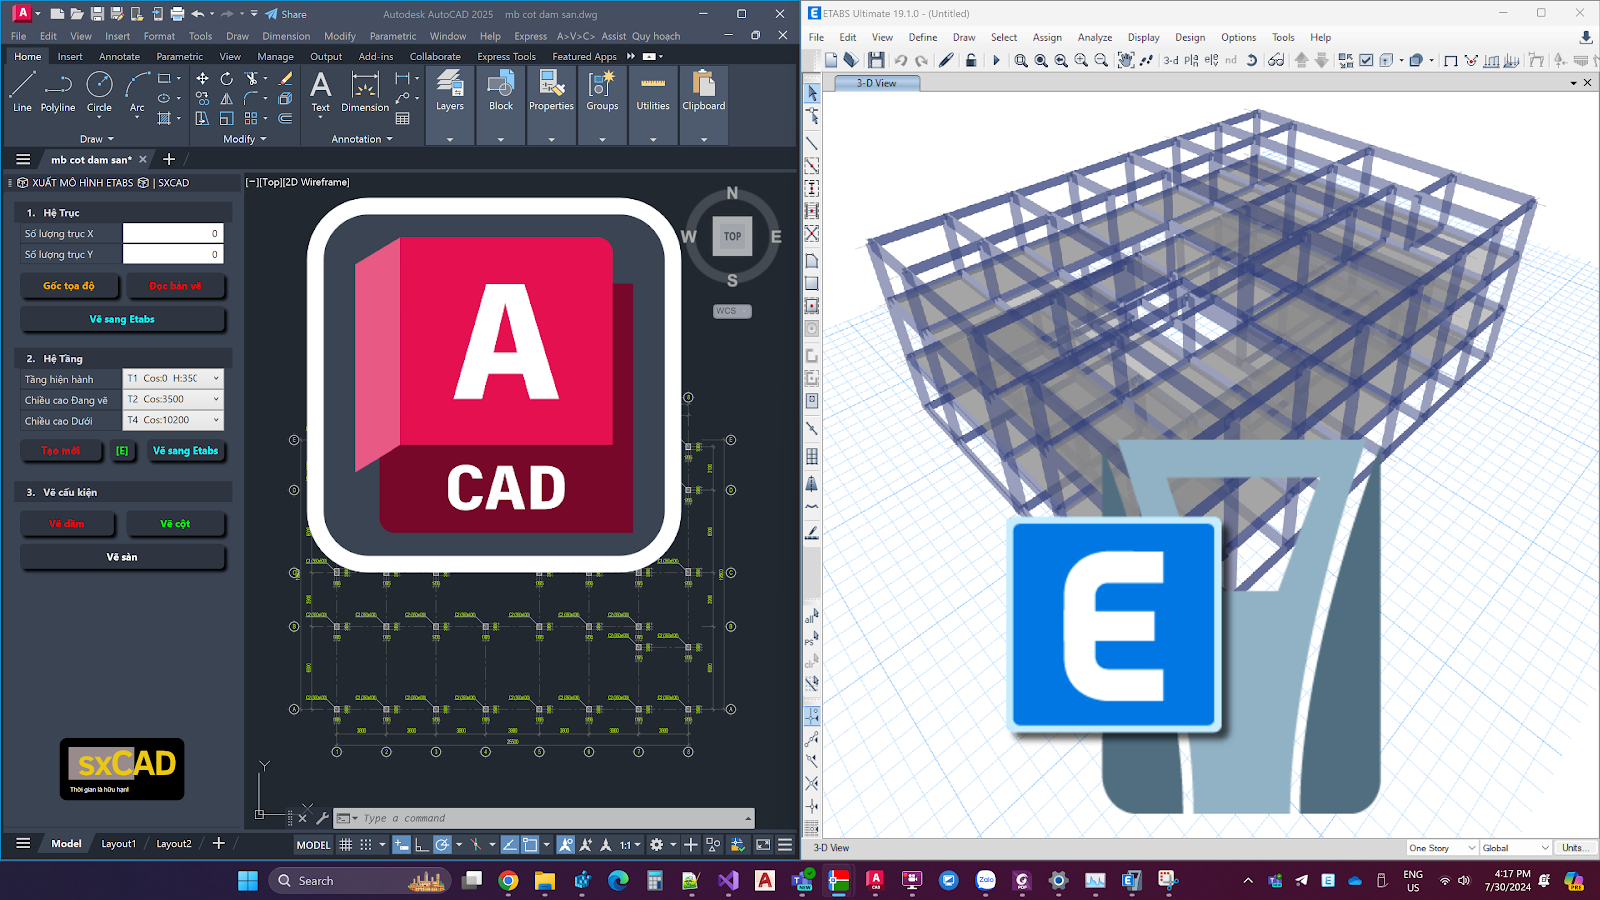This screenshot has width=1600, height=900.
Task: Toggle Ortho mode in AutoCAD status bar
Action: pos(421,844)
